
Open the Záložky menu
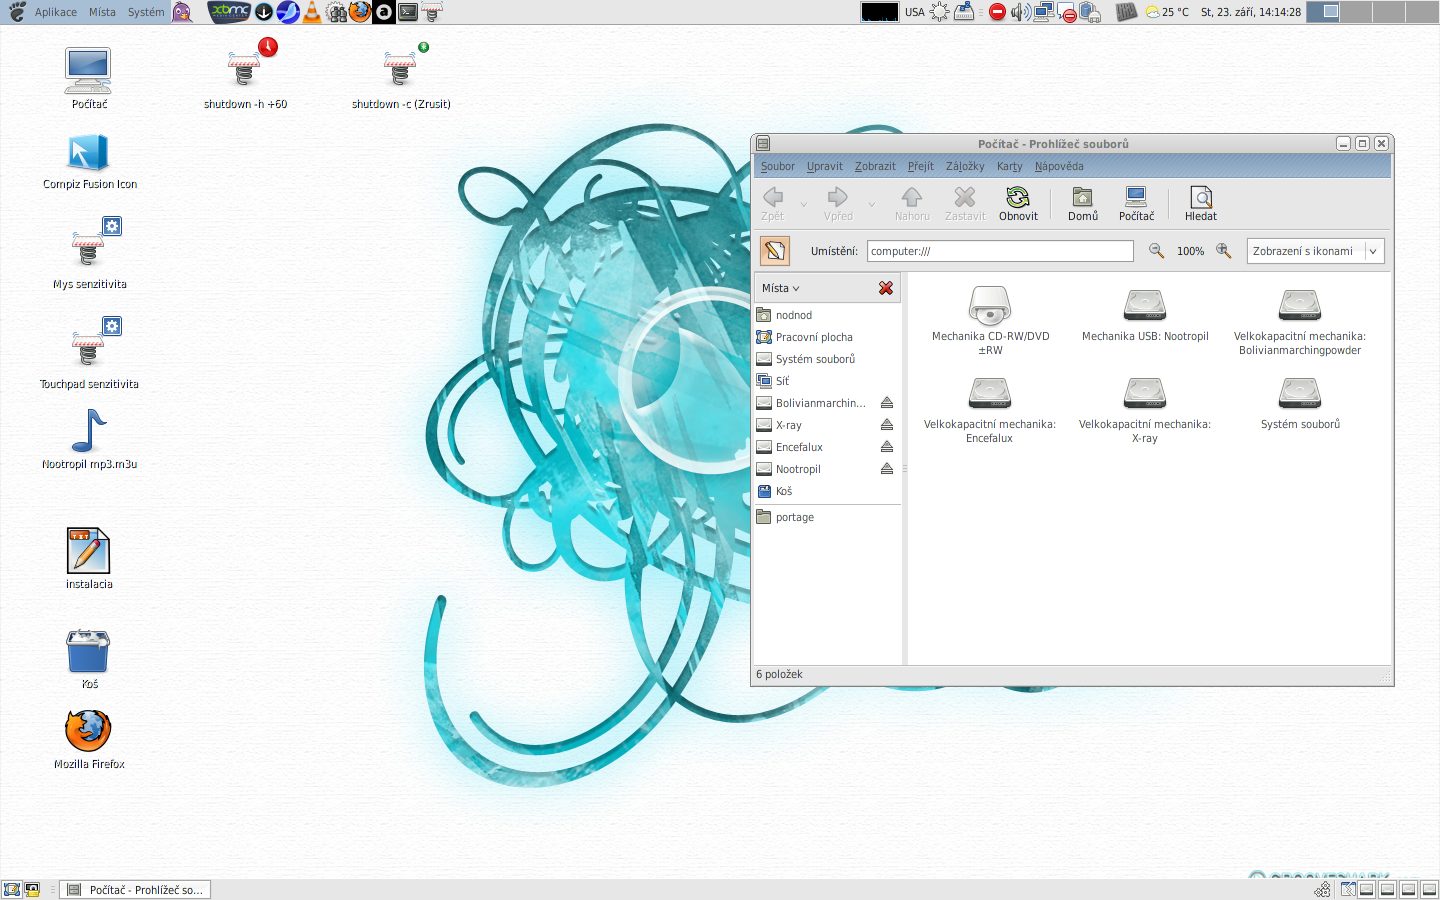tap(965, 166)
